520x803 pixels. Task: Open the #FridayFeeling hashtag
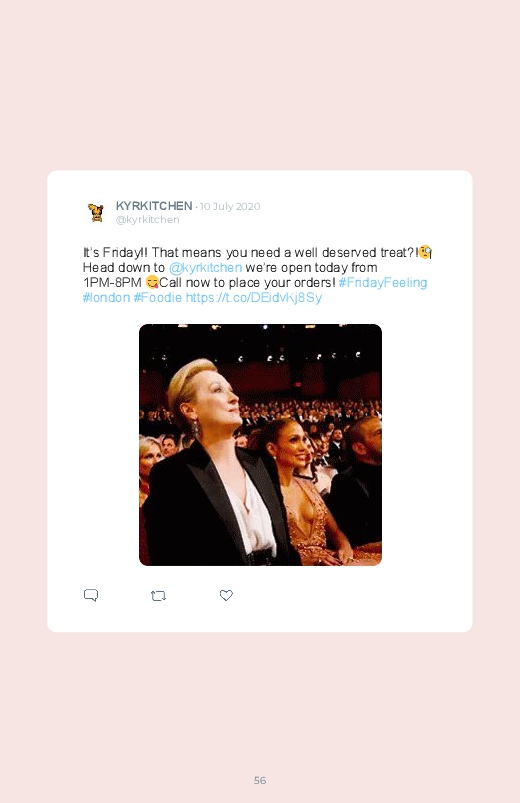383,282
